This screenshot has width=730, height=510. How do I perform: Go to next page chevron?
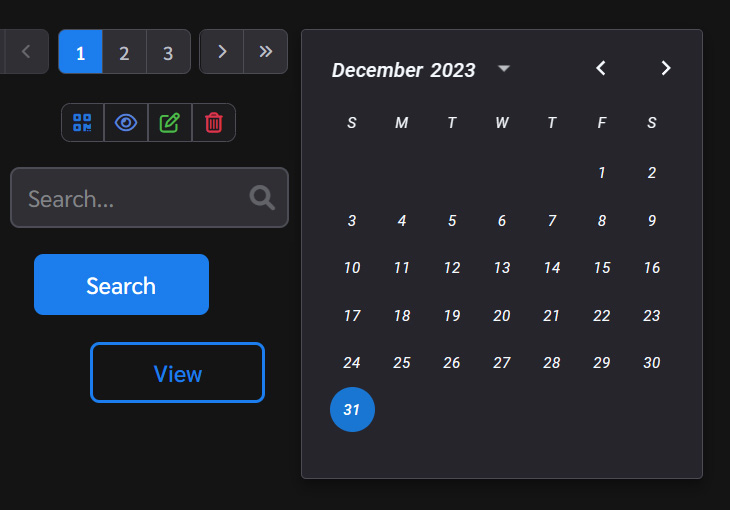click(x=222, y=51)
